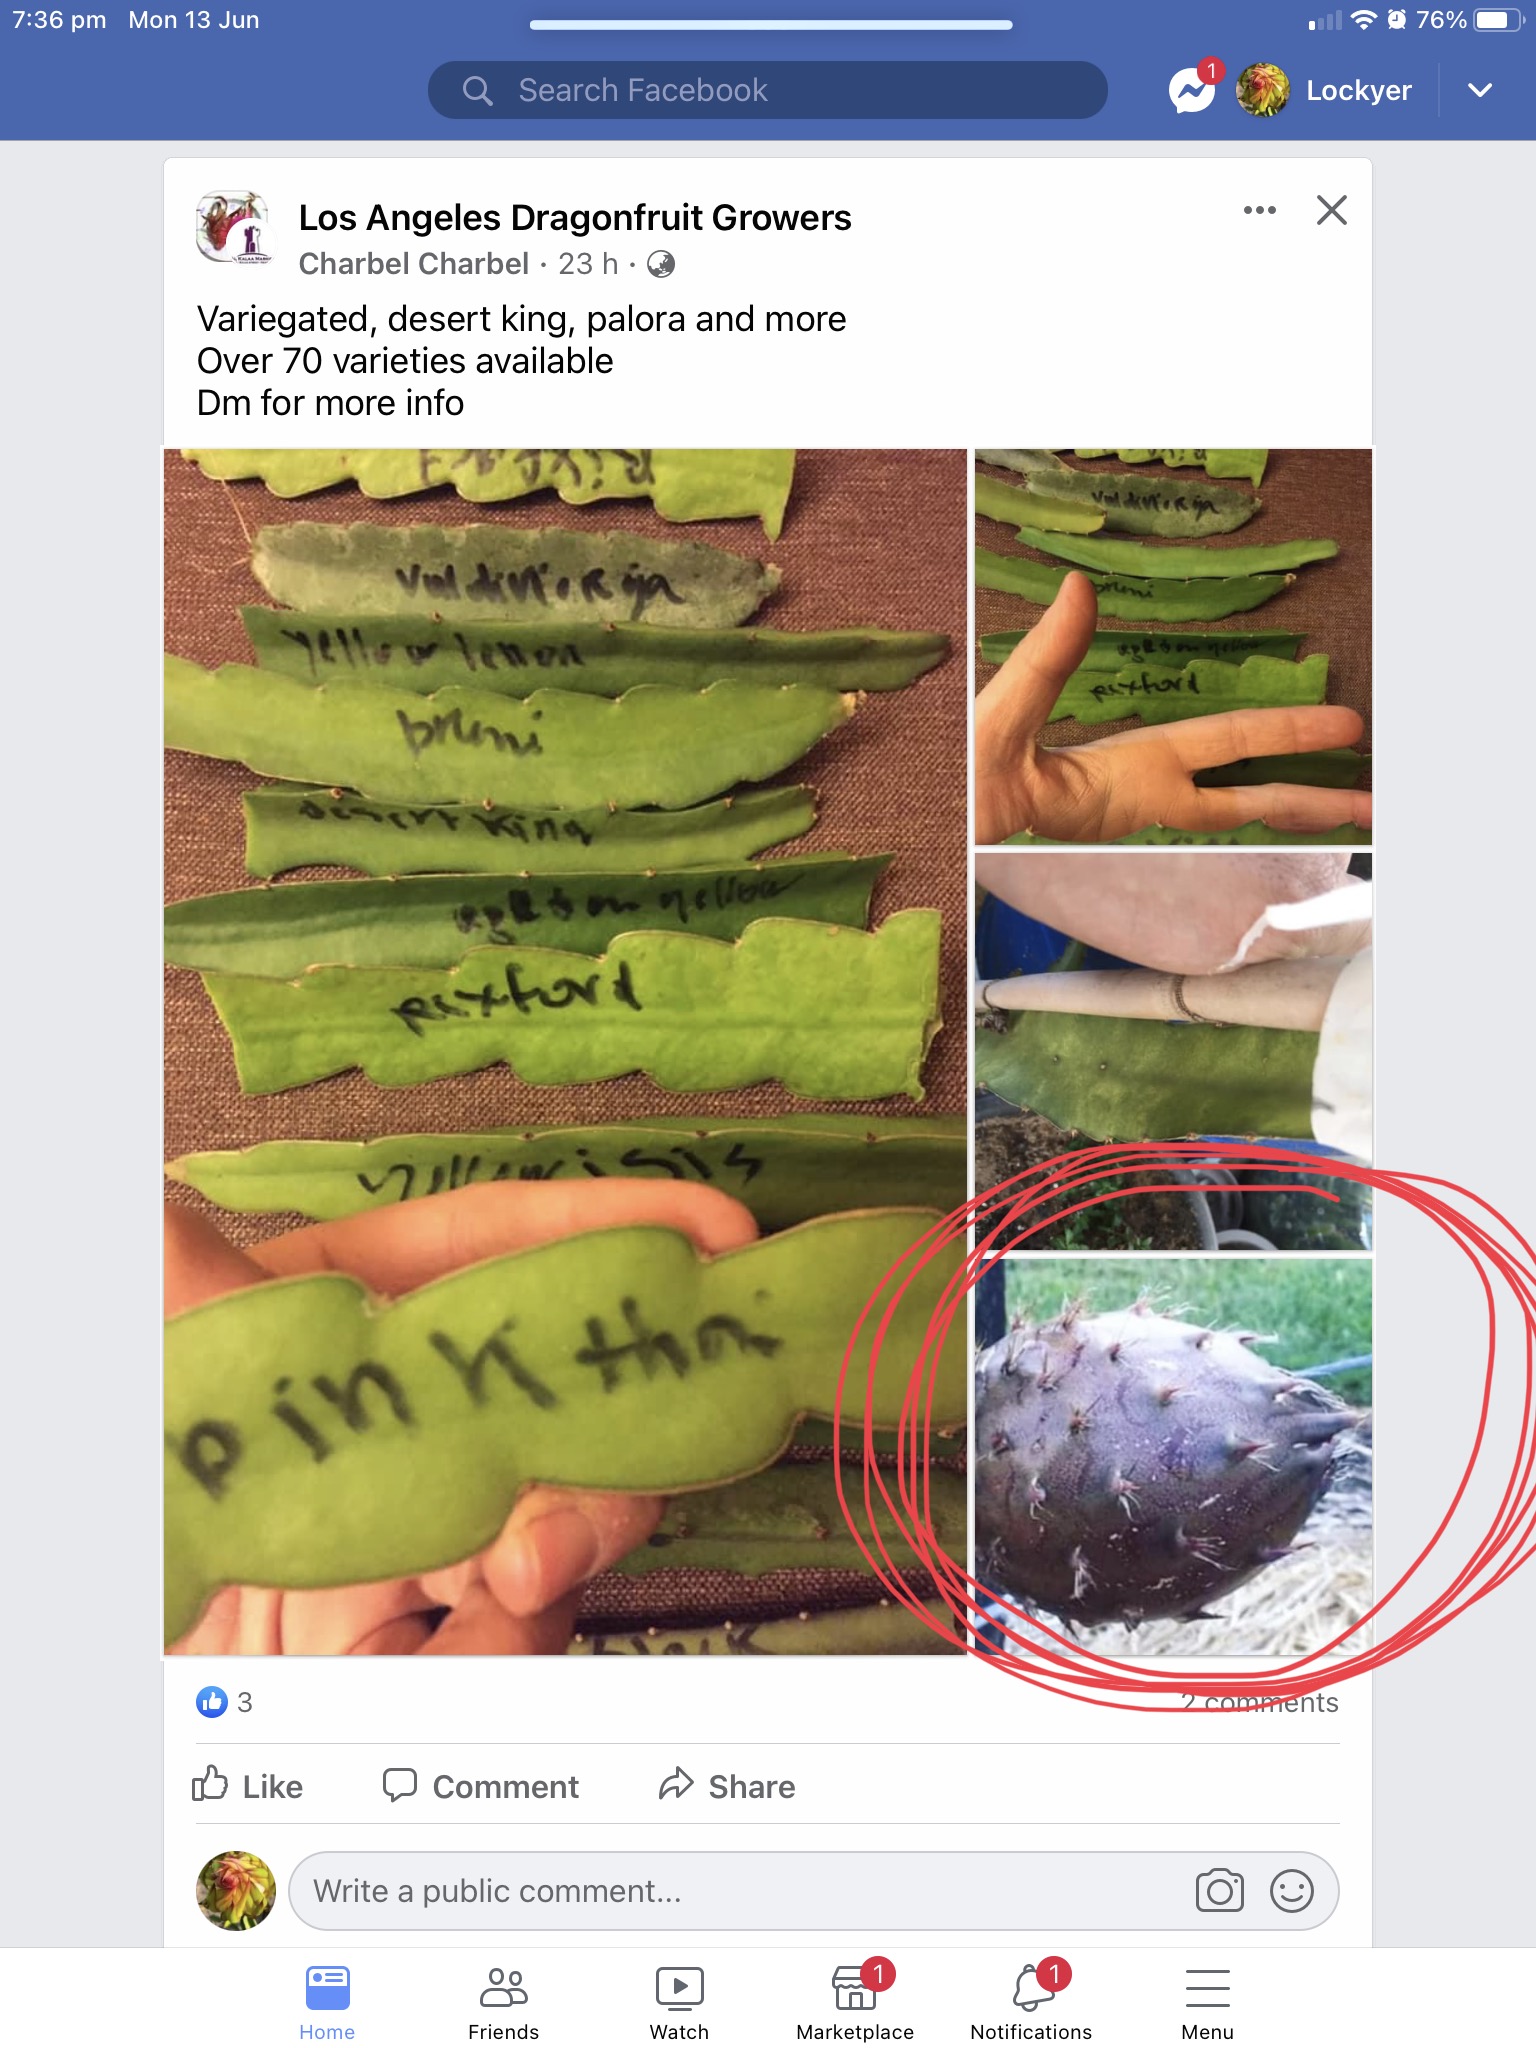Viewport: 1536px width, 2048px height.
Task: Open Los Angeles Dragonfruit Growers group
Action: coord(575,218)
